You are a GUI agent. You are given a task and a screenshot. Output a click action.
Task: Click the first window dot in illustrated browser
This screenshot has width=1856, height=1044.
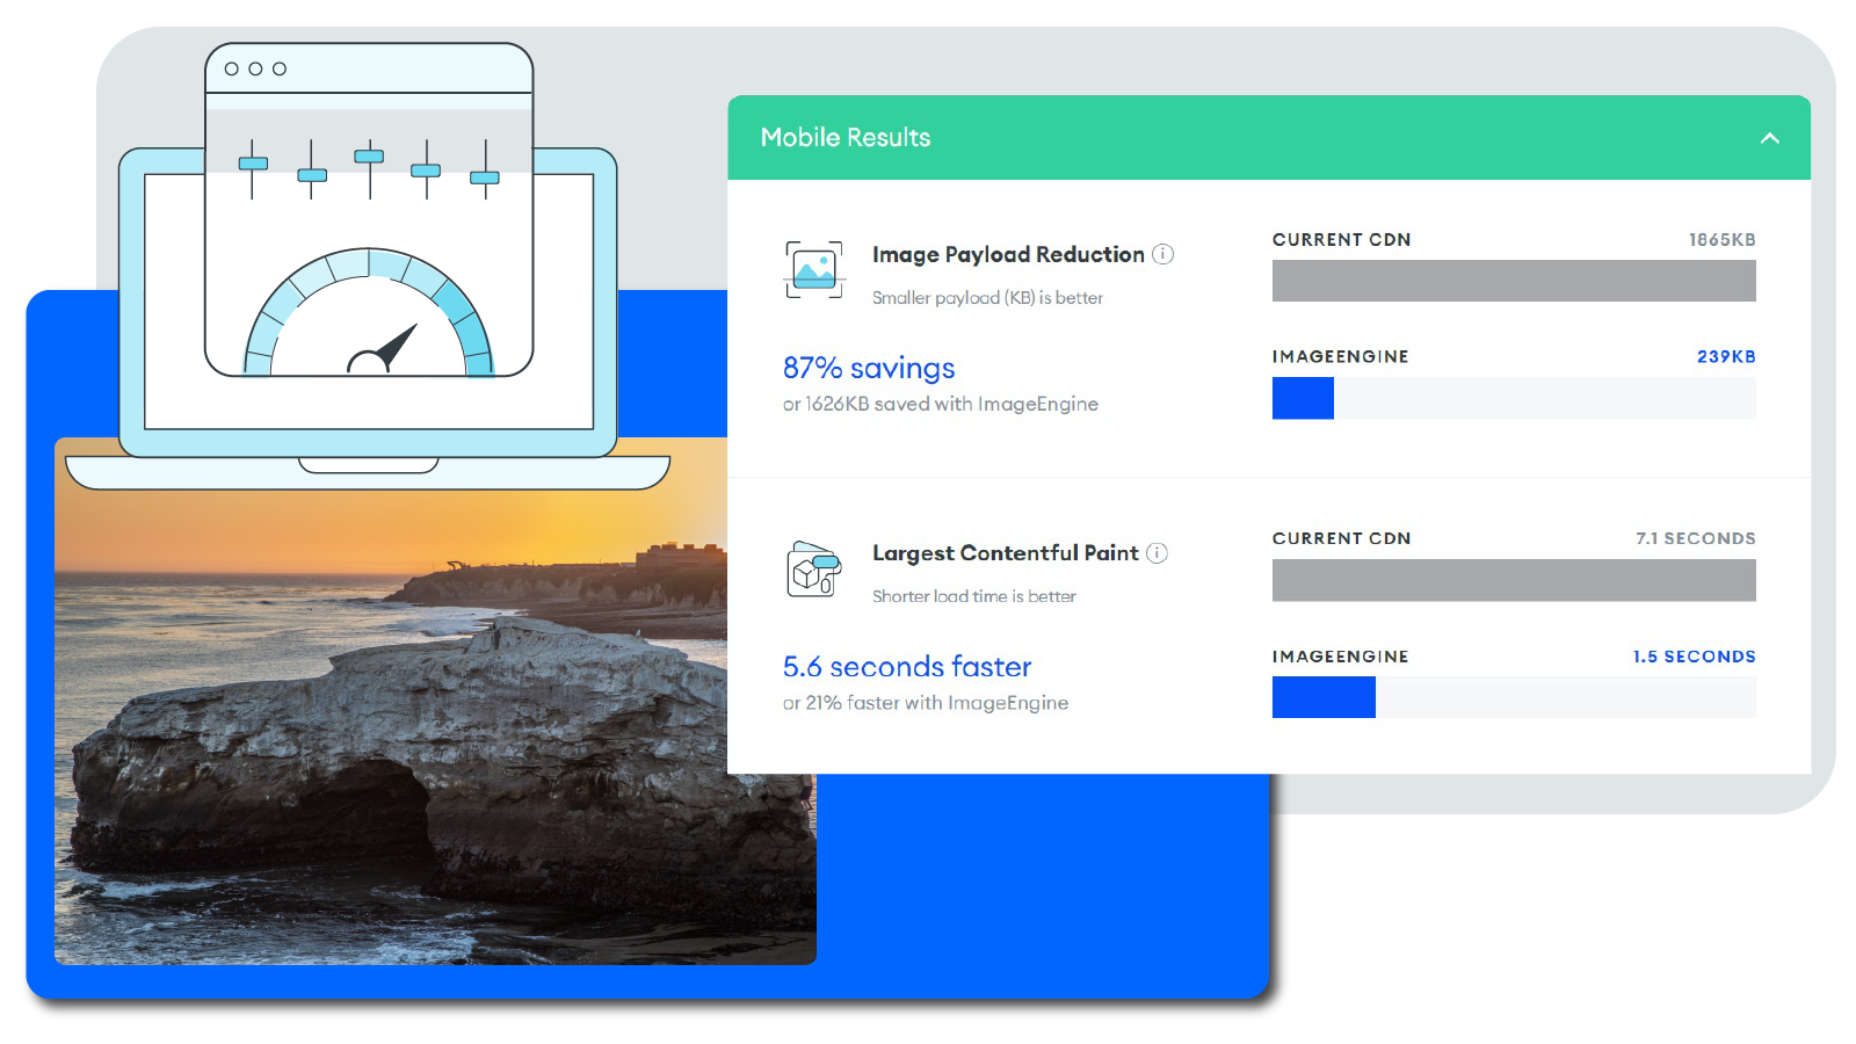[232, 69]
